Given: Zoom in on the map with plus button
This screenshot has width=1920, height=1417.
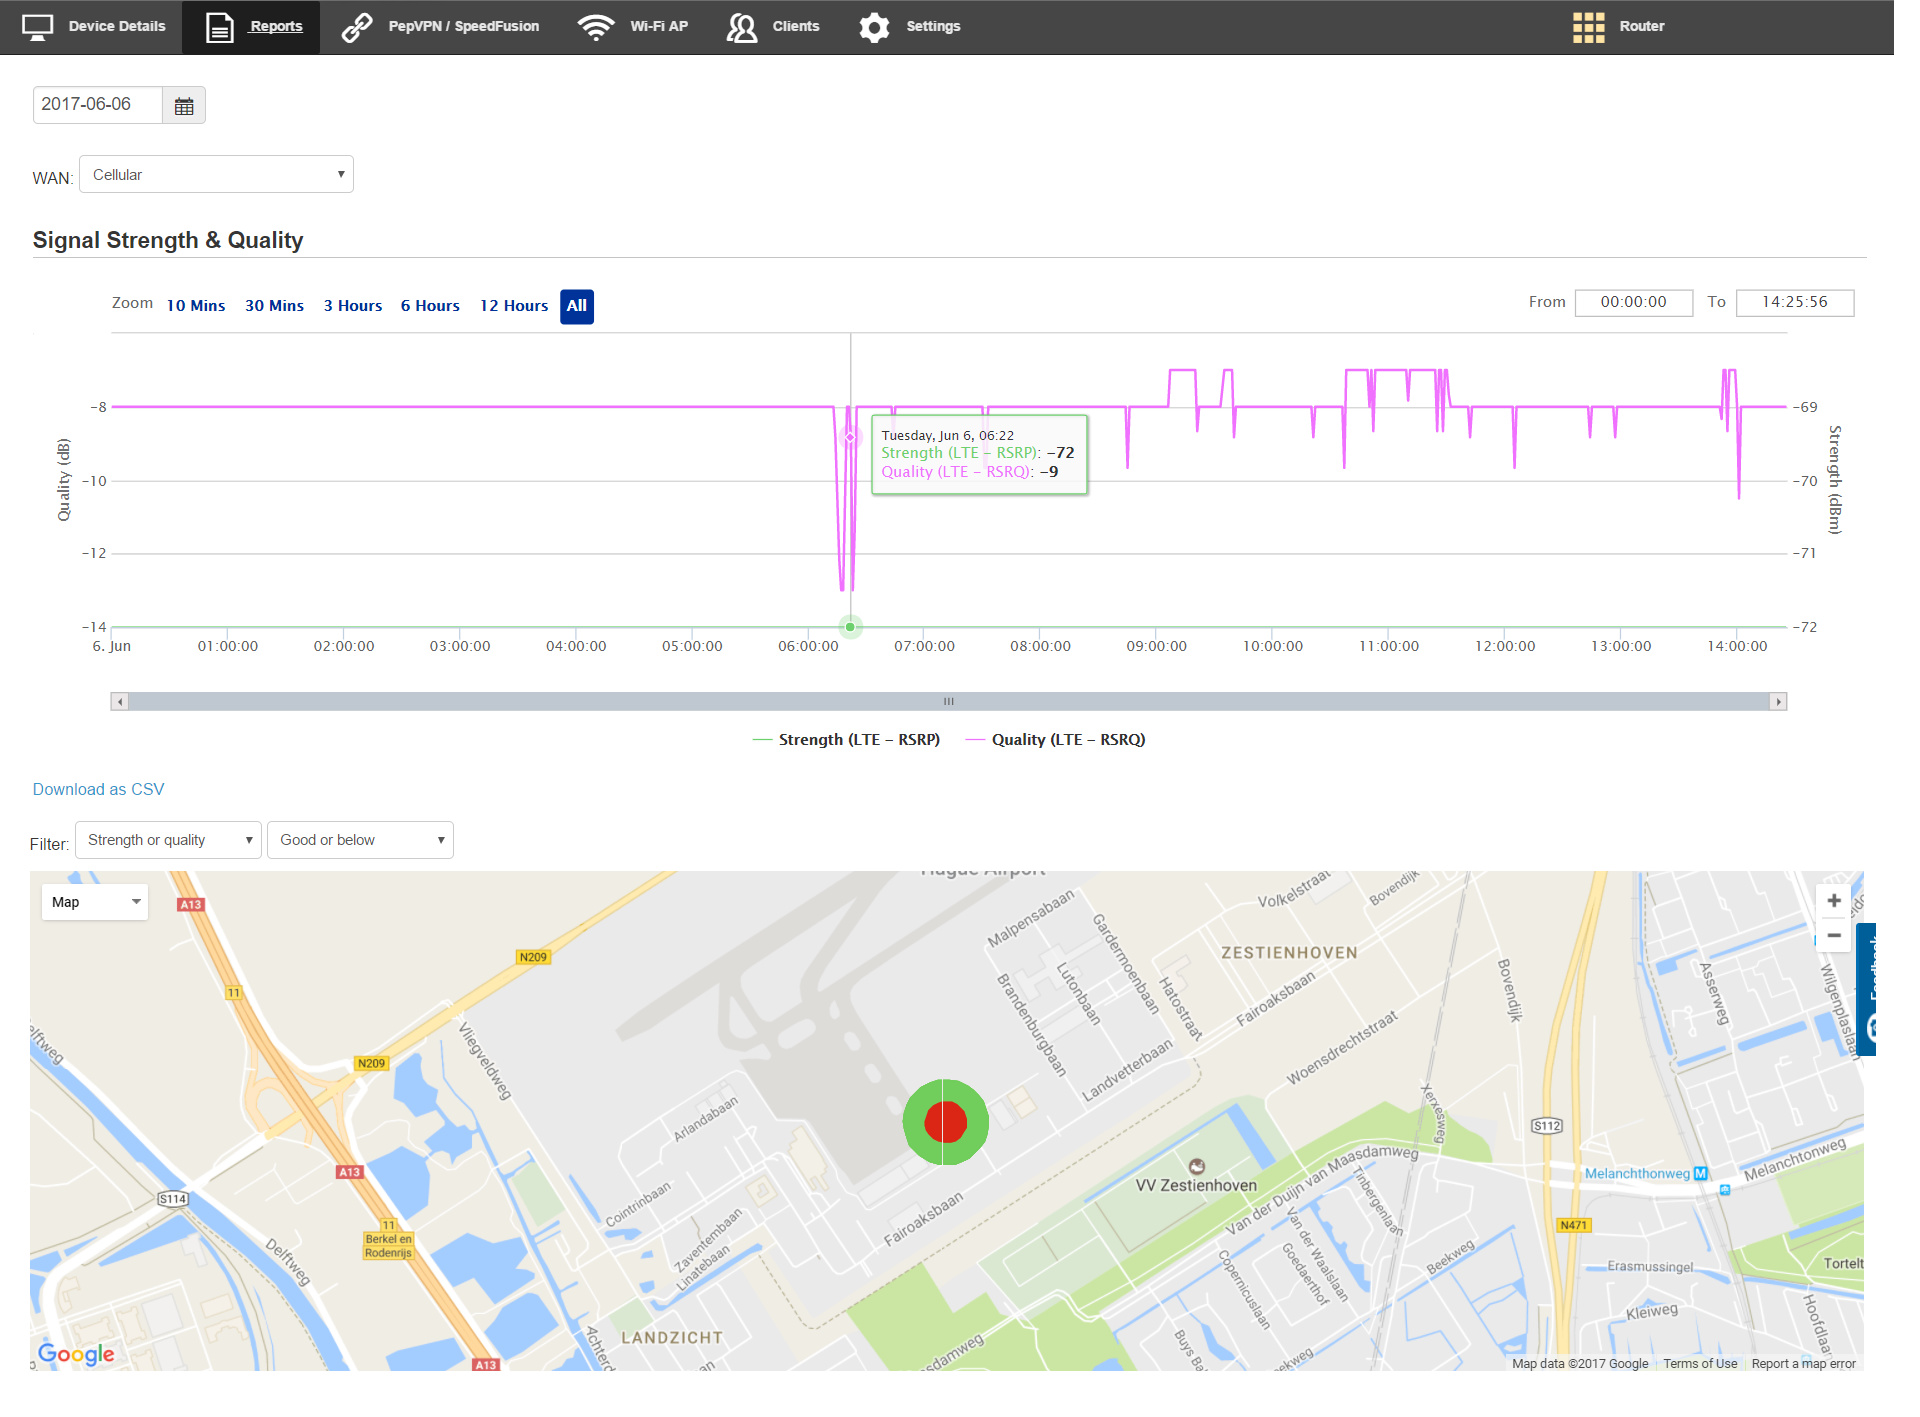Looking at the screenshot, I should [1834, 901].
